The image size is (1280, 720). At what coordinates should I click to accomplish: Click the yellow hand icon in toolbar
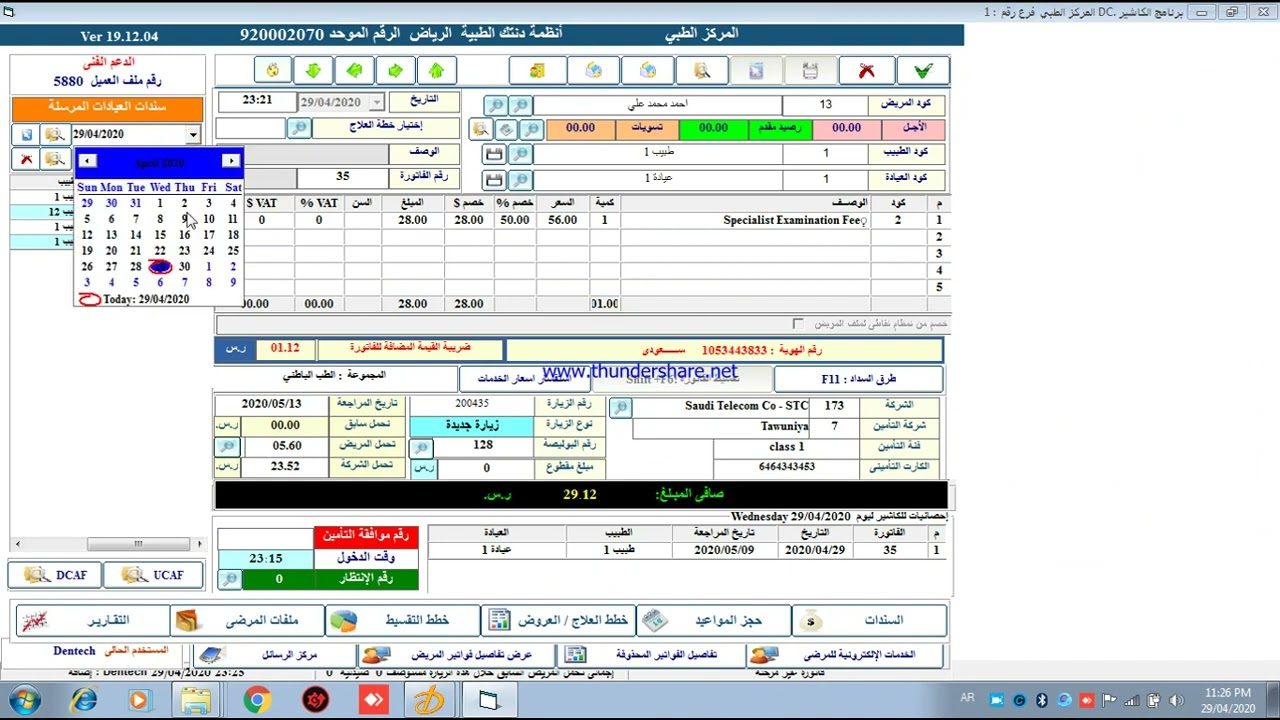pos(272,71)
